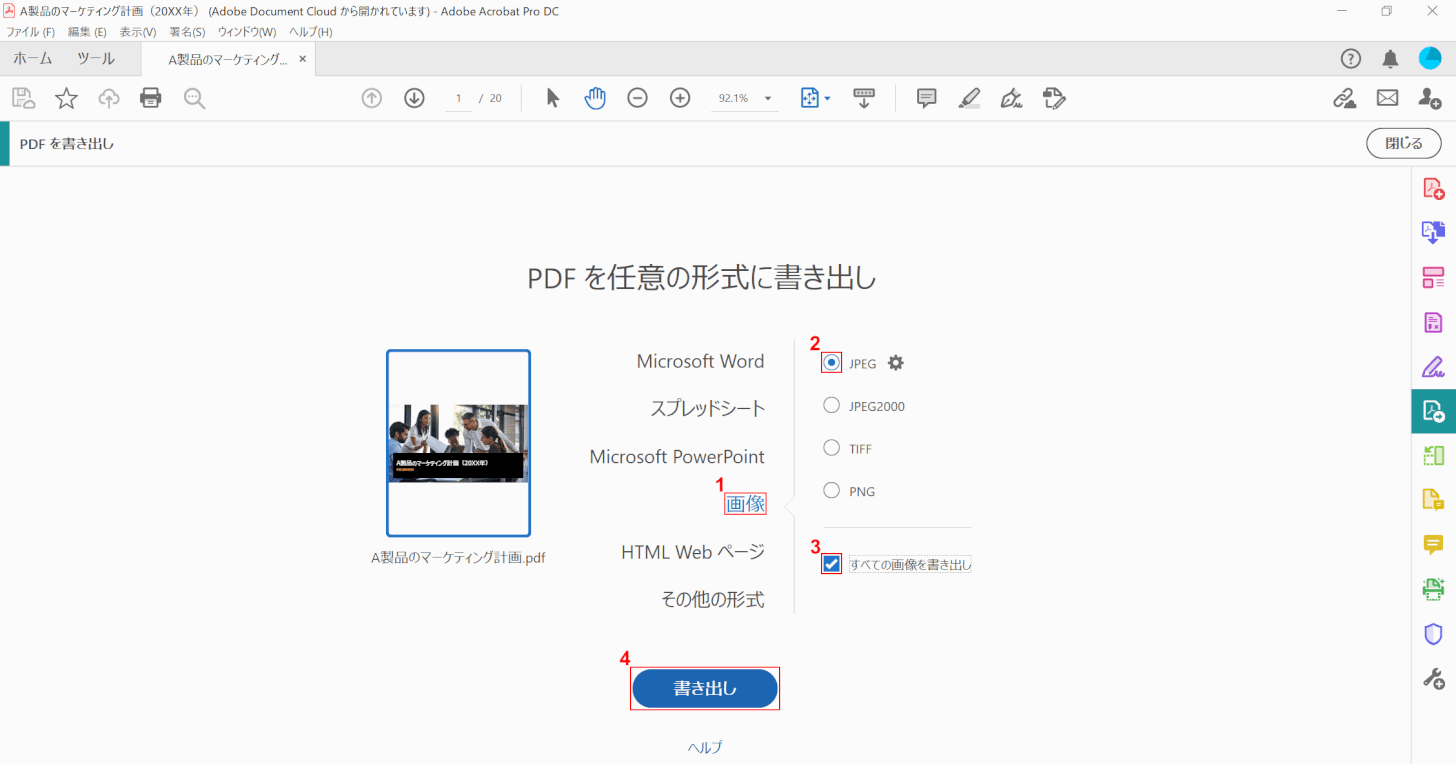Click the zoom in plus icon
Viewport: 1456px width, 764px height.
680,98
